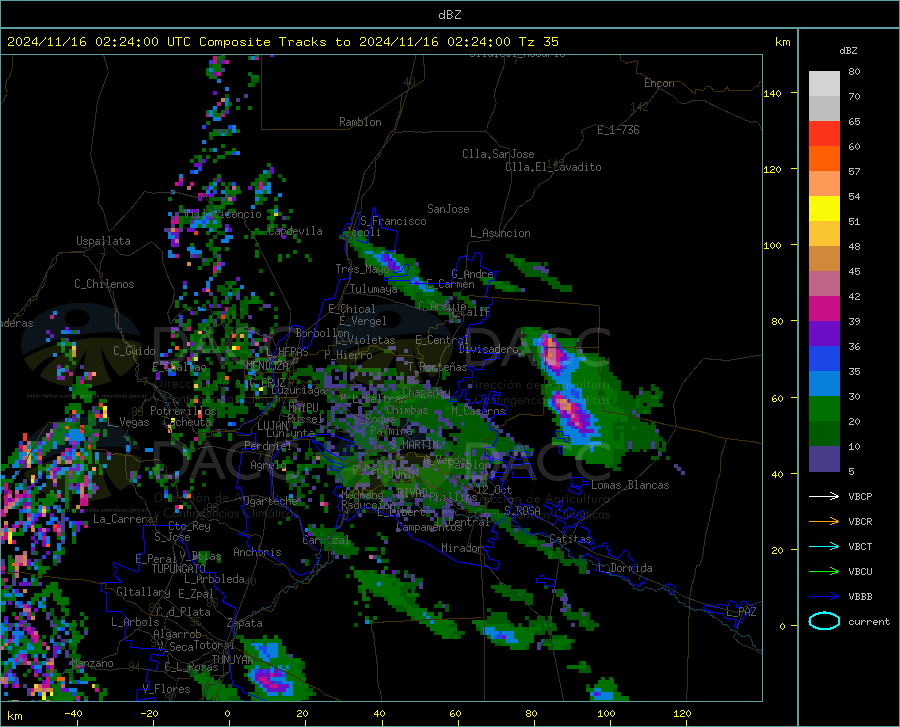The image size is (900, 727).
Task: Click the green VBCU arrow legend icon
Action: pyautogui.click(x=824, y=572)
